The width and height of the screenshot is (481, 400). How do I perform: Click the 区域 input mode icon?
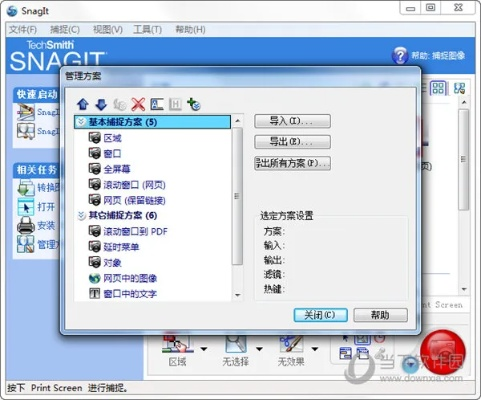click(177, 343)
